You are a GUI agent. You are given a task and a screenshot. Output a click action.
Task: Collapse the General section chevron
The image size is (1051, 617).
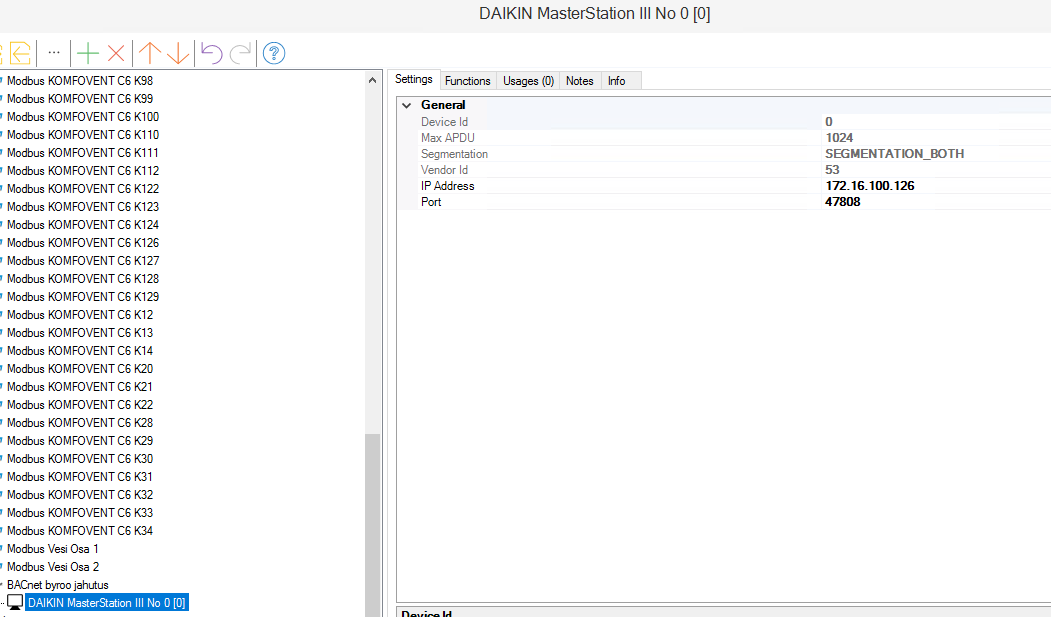407,105
